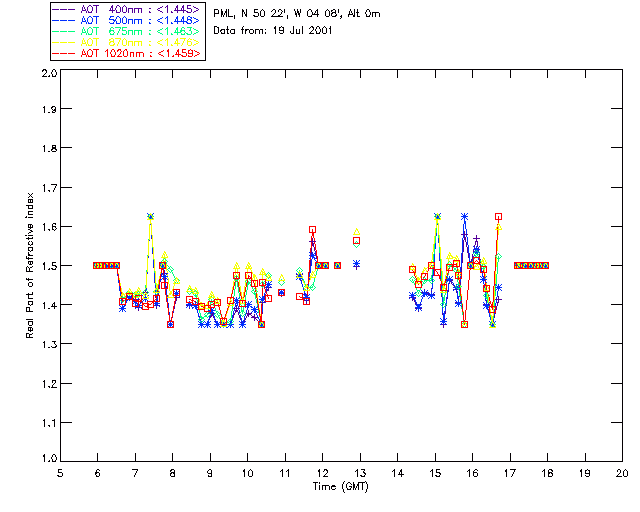
Task: Click the y-axis tick label 1.3
Action: [x=49, y=344]
